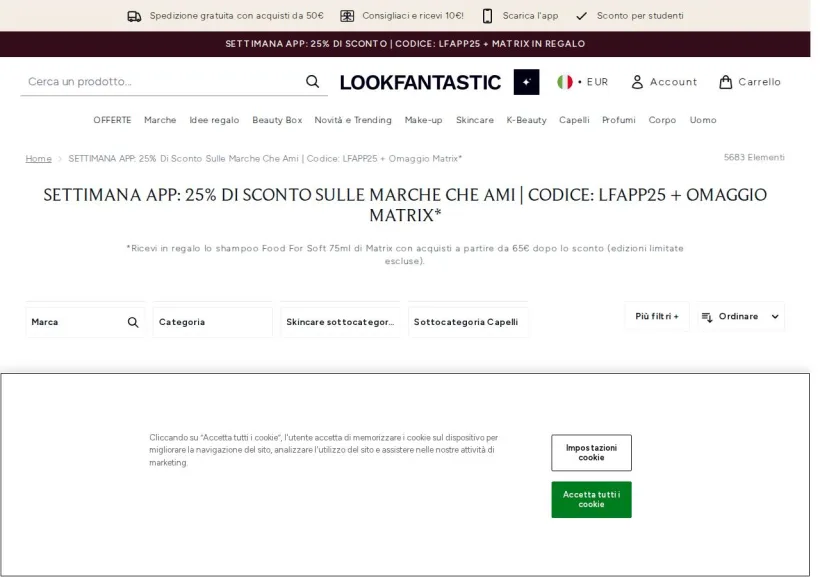Open the Idee regalo menu

tap(214, 120)
